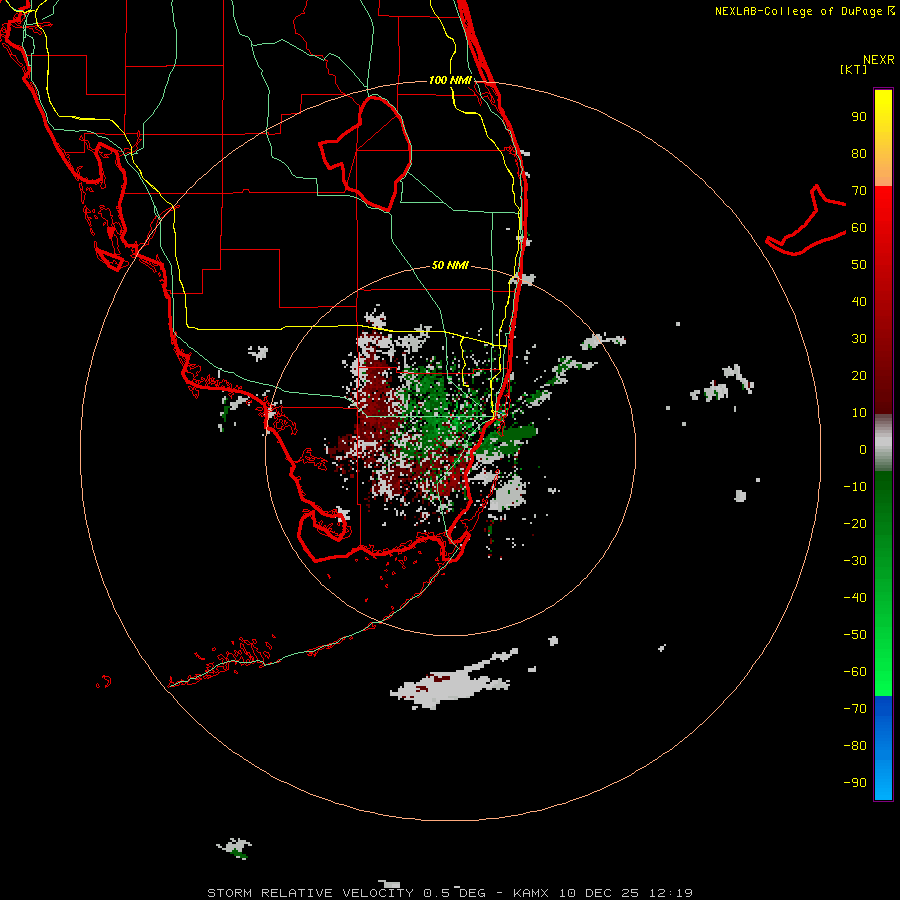Pick the gray zero-velocity segment of the color bar
The width and height of the screenshot is (900, 900).
tap(883, 443)
